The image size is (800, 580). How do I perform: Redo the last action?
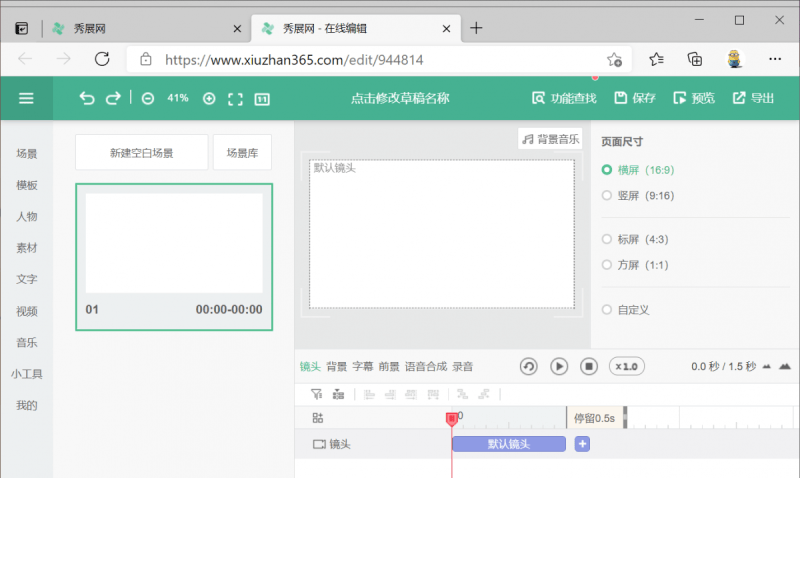(112, 98)
